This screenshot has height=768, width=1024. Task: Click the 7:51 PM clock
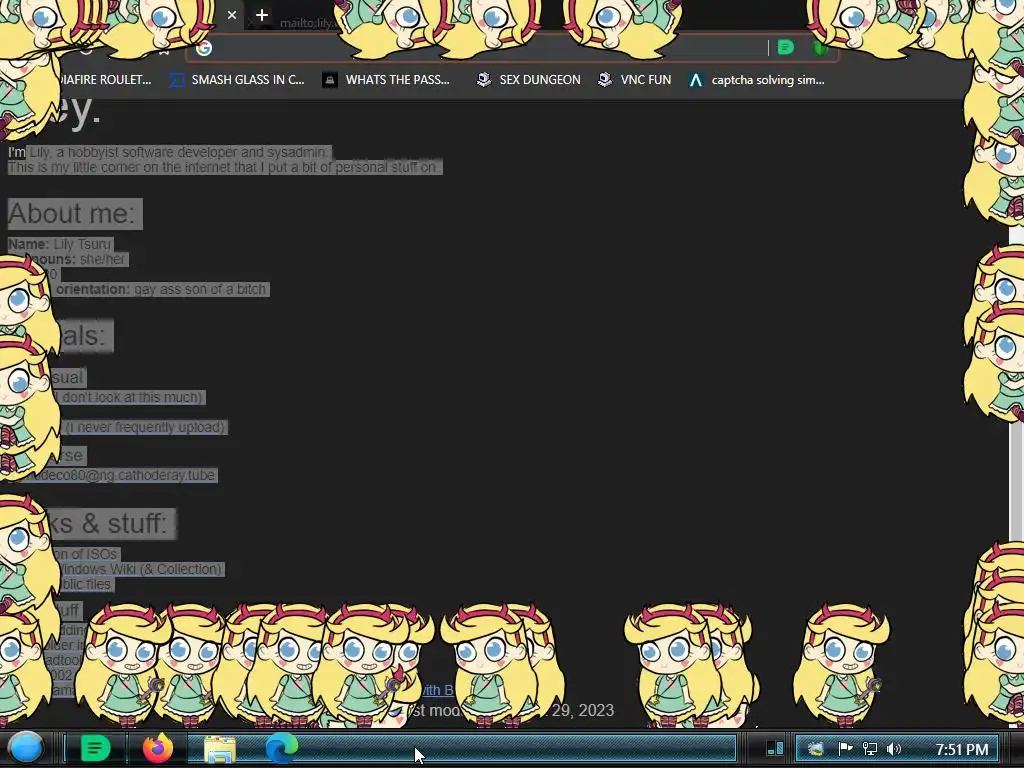[x=962, y=749]
